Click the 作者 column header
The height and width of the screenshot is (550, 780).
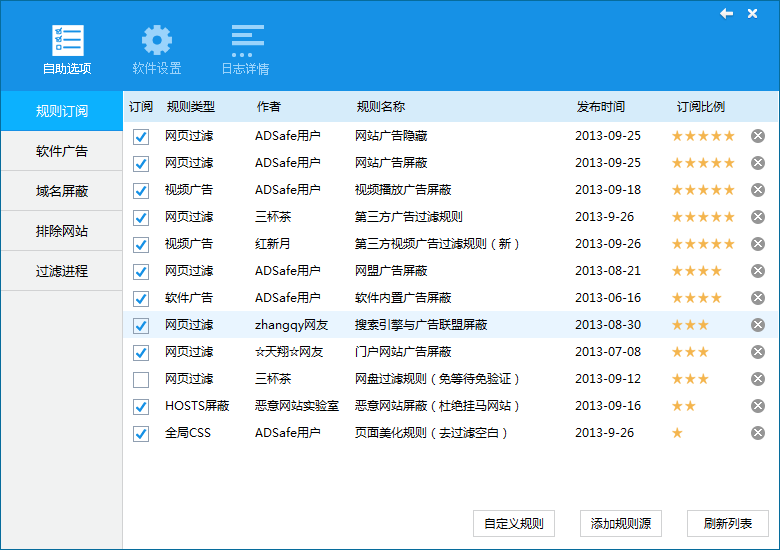pyautogui.click(x=269, y=106)
